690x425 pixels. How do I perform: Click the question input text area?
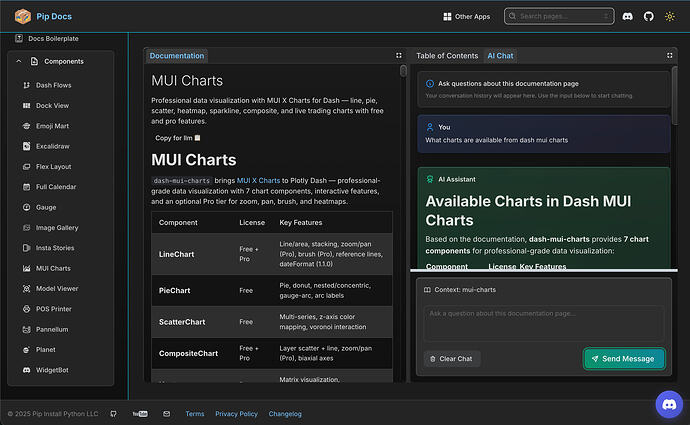click(x=544, y=323)
